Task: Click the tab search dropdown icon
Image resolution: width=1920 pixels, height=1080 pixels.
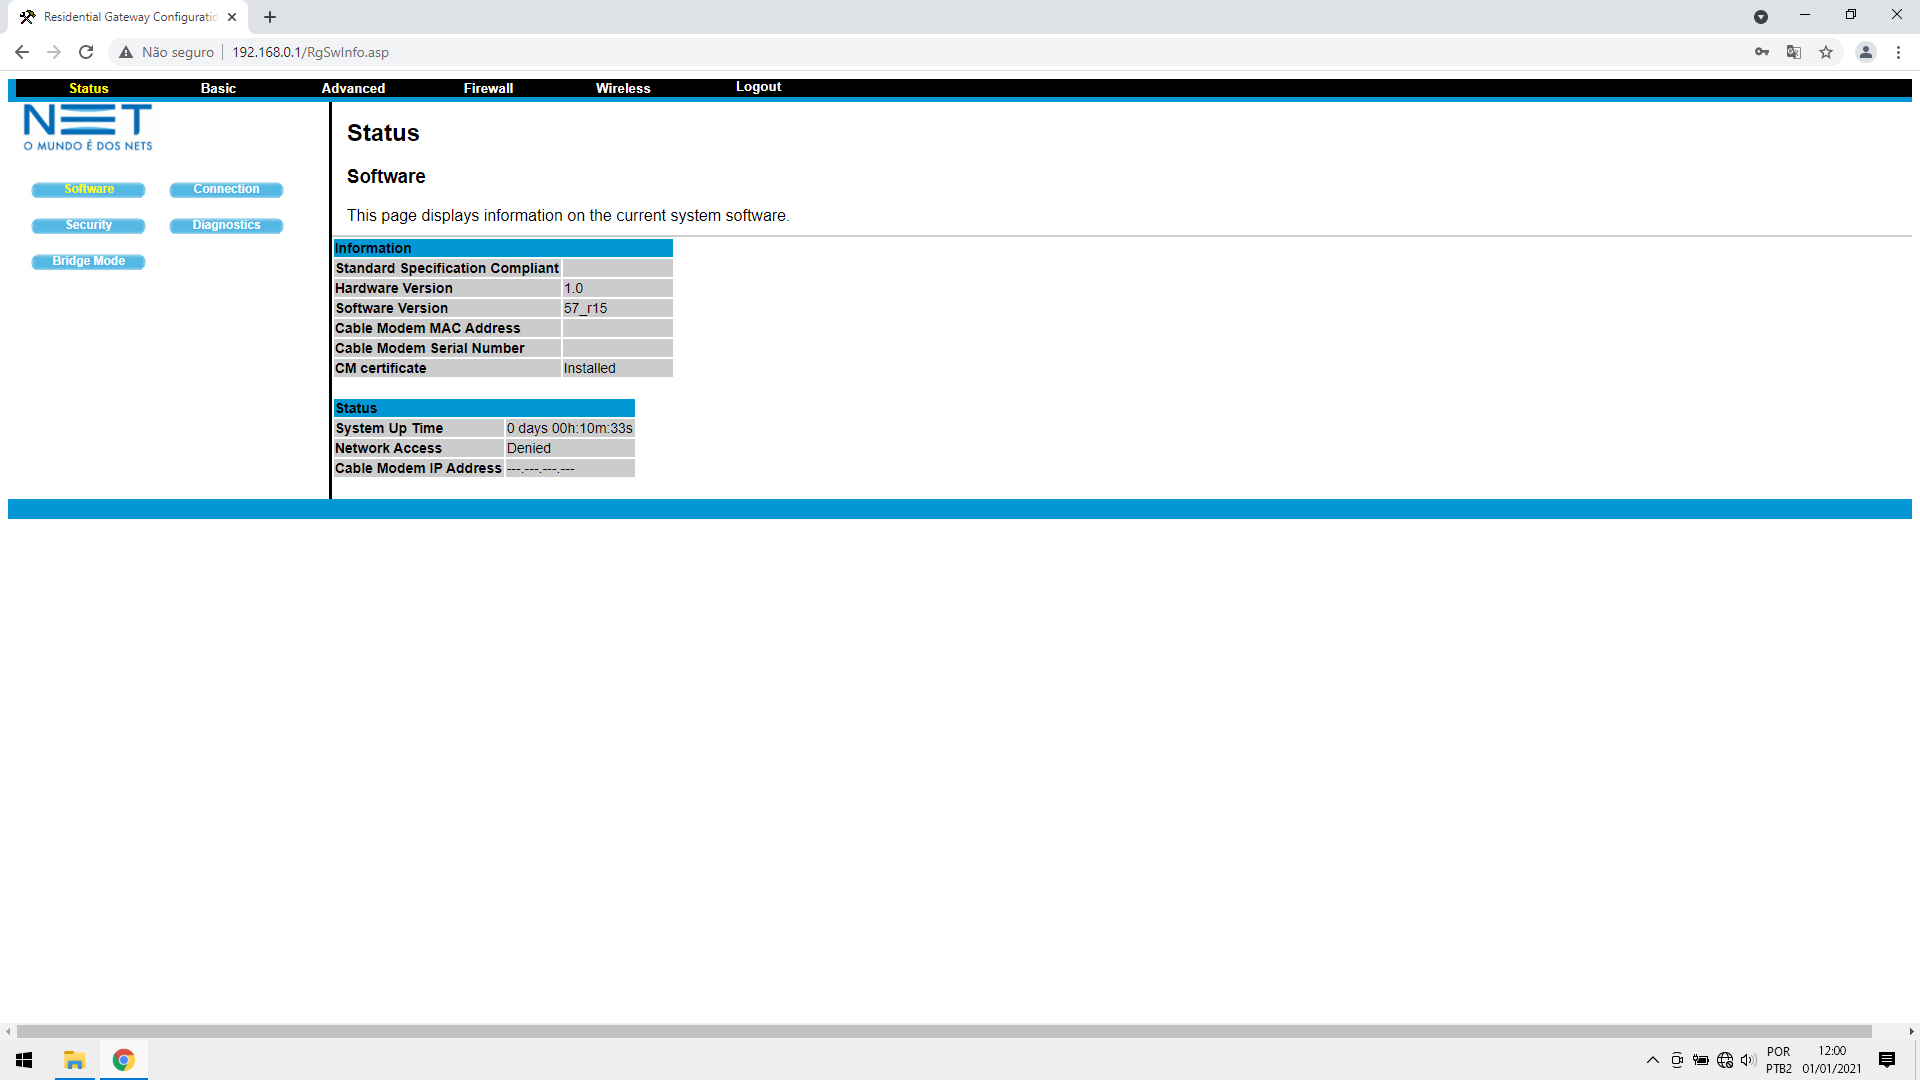Action: point(1761,17)
